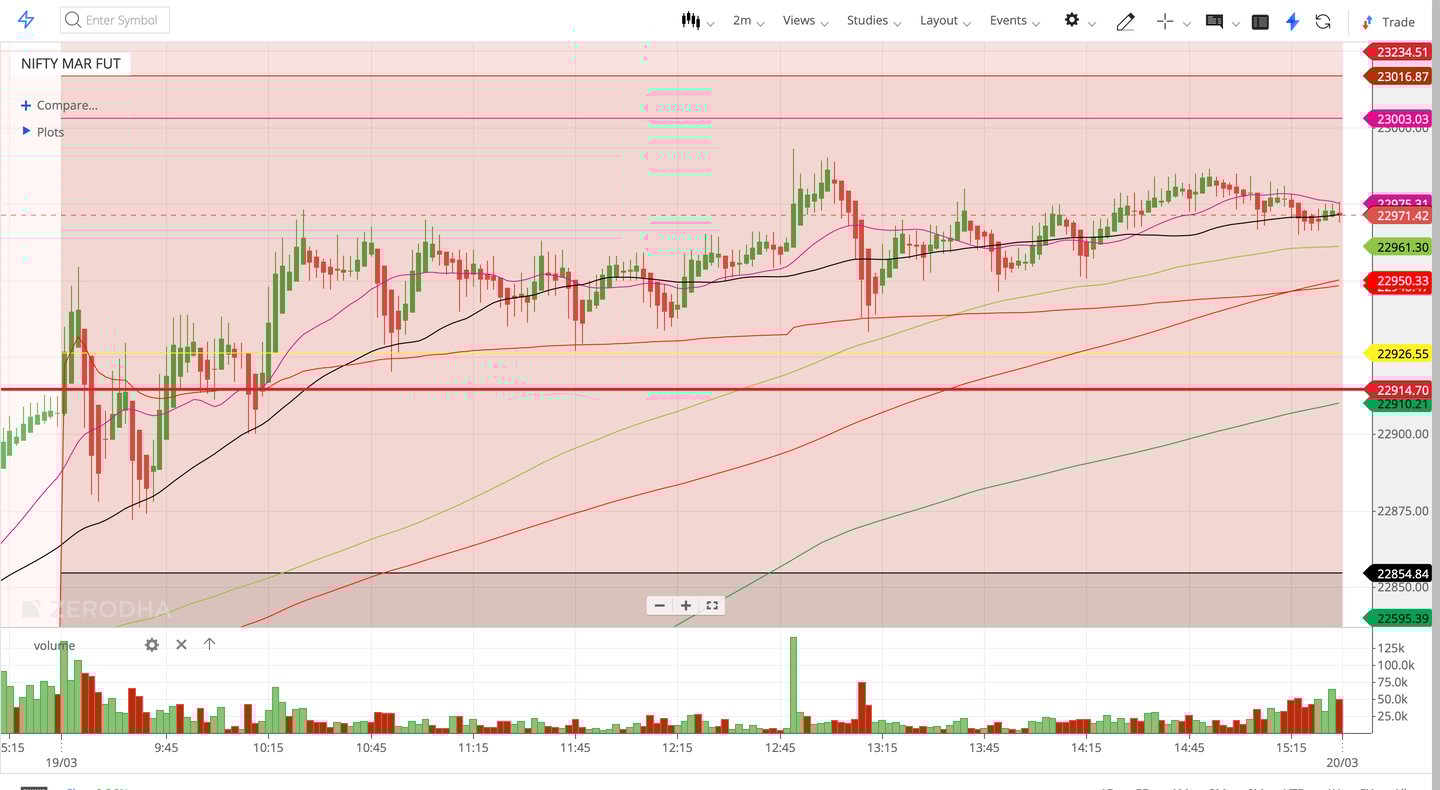This screenshot has height=790, width=1440.
Task: Click the 22854.84 black price tag
Action: (1399, 574)
